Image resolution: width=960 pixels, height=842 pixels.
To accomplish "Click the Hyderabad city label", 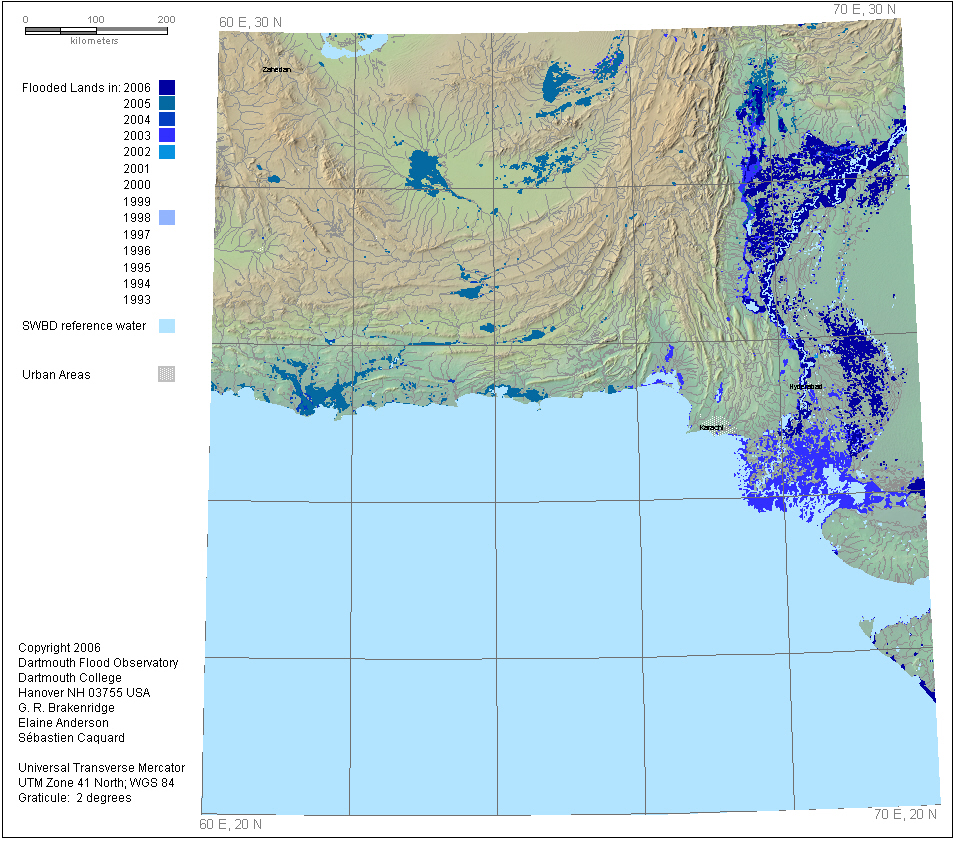I will click(x=805, y=386).
